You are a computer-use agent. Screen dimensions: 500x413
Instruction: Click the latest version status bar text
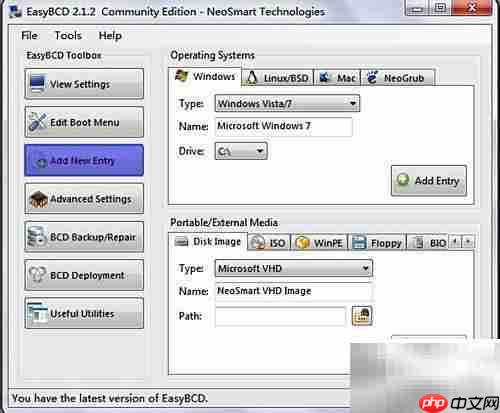110,398
